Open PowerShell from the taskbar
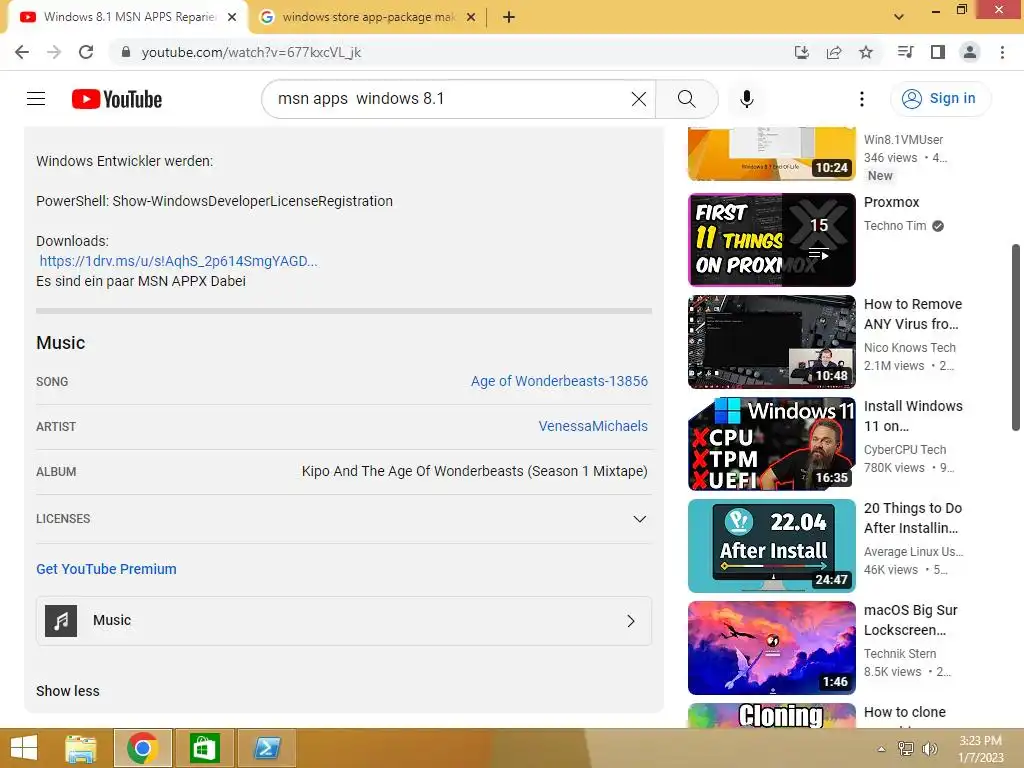1024x768 pixels. click(267, 748)
